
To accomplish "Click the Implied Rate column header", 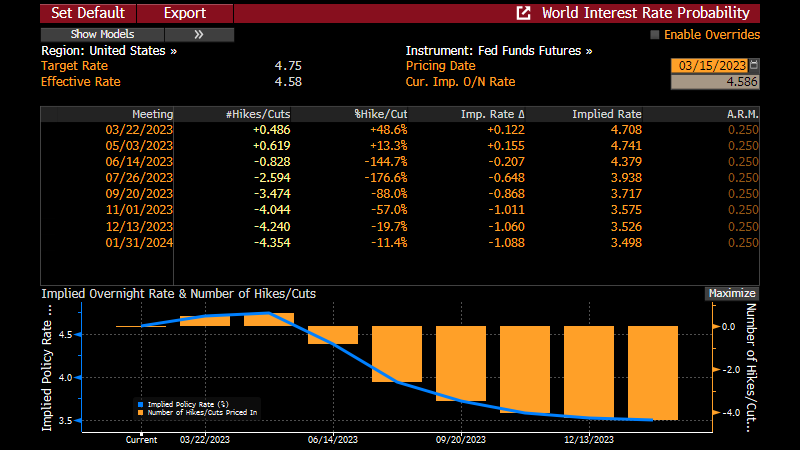I will 606,114.
